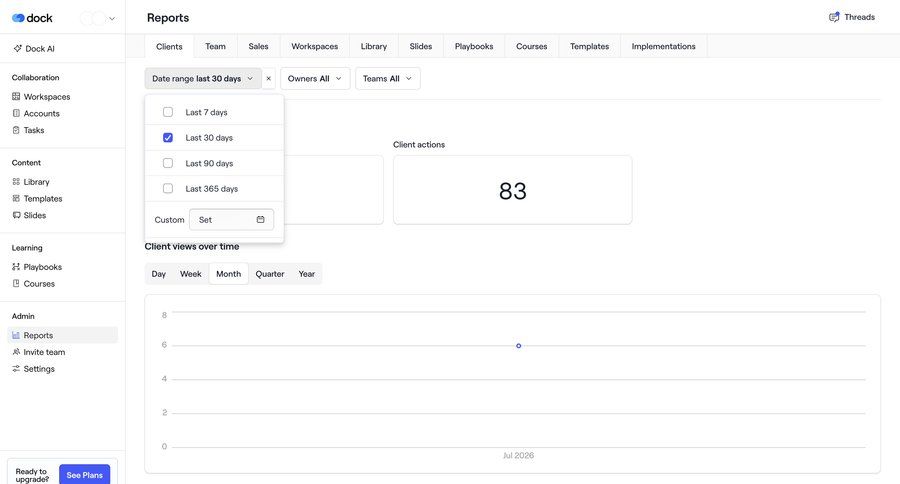Click the Jul 2026 axis label
The height and width of the screenshot is (484, 900).
[x=518, y=455]
